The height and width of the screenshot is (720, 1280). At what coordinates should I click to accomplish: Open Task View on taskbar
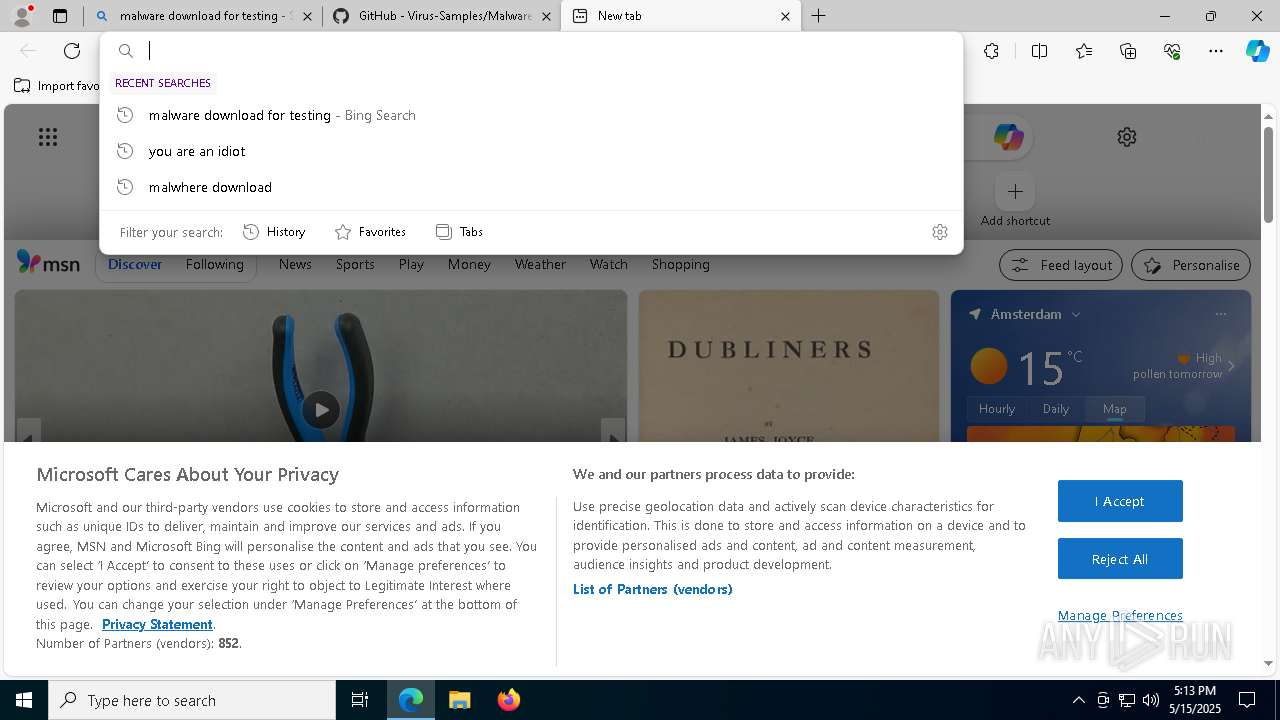(360, 700)
